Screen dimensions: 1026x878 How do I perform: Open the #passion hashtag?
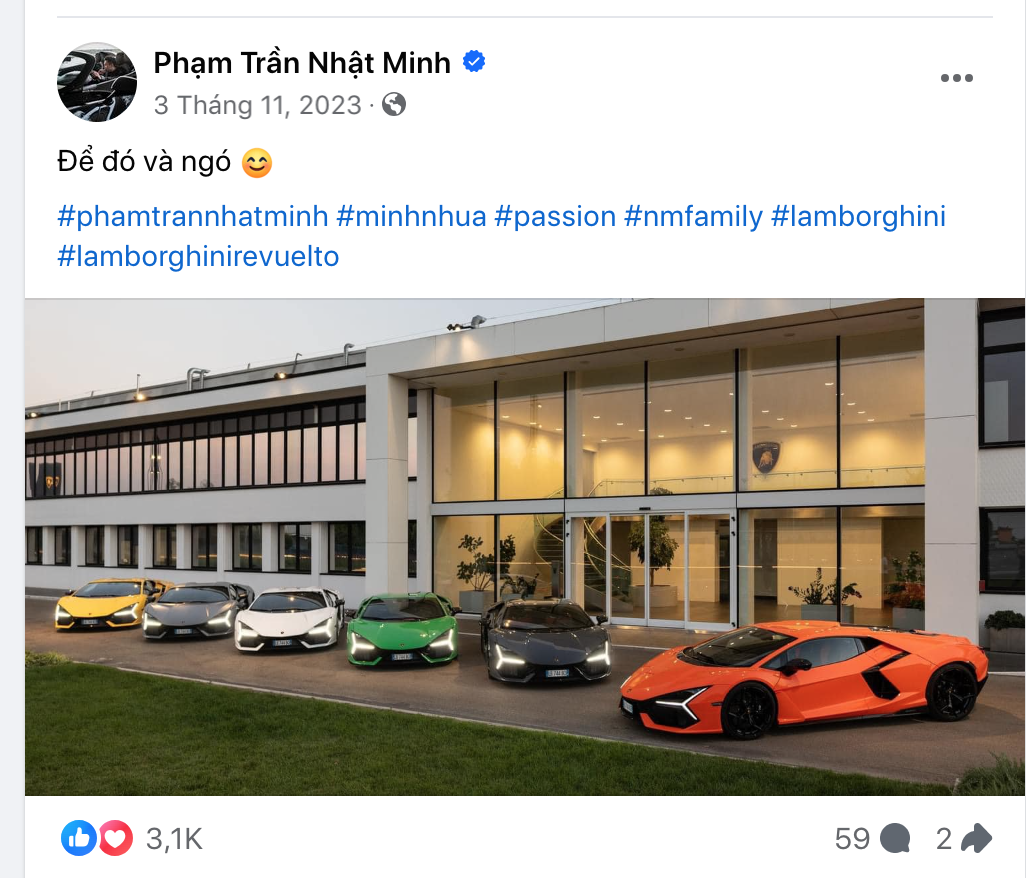(555, 216)
